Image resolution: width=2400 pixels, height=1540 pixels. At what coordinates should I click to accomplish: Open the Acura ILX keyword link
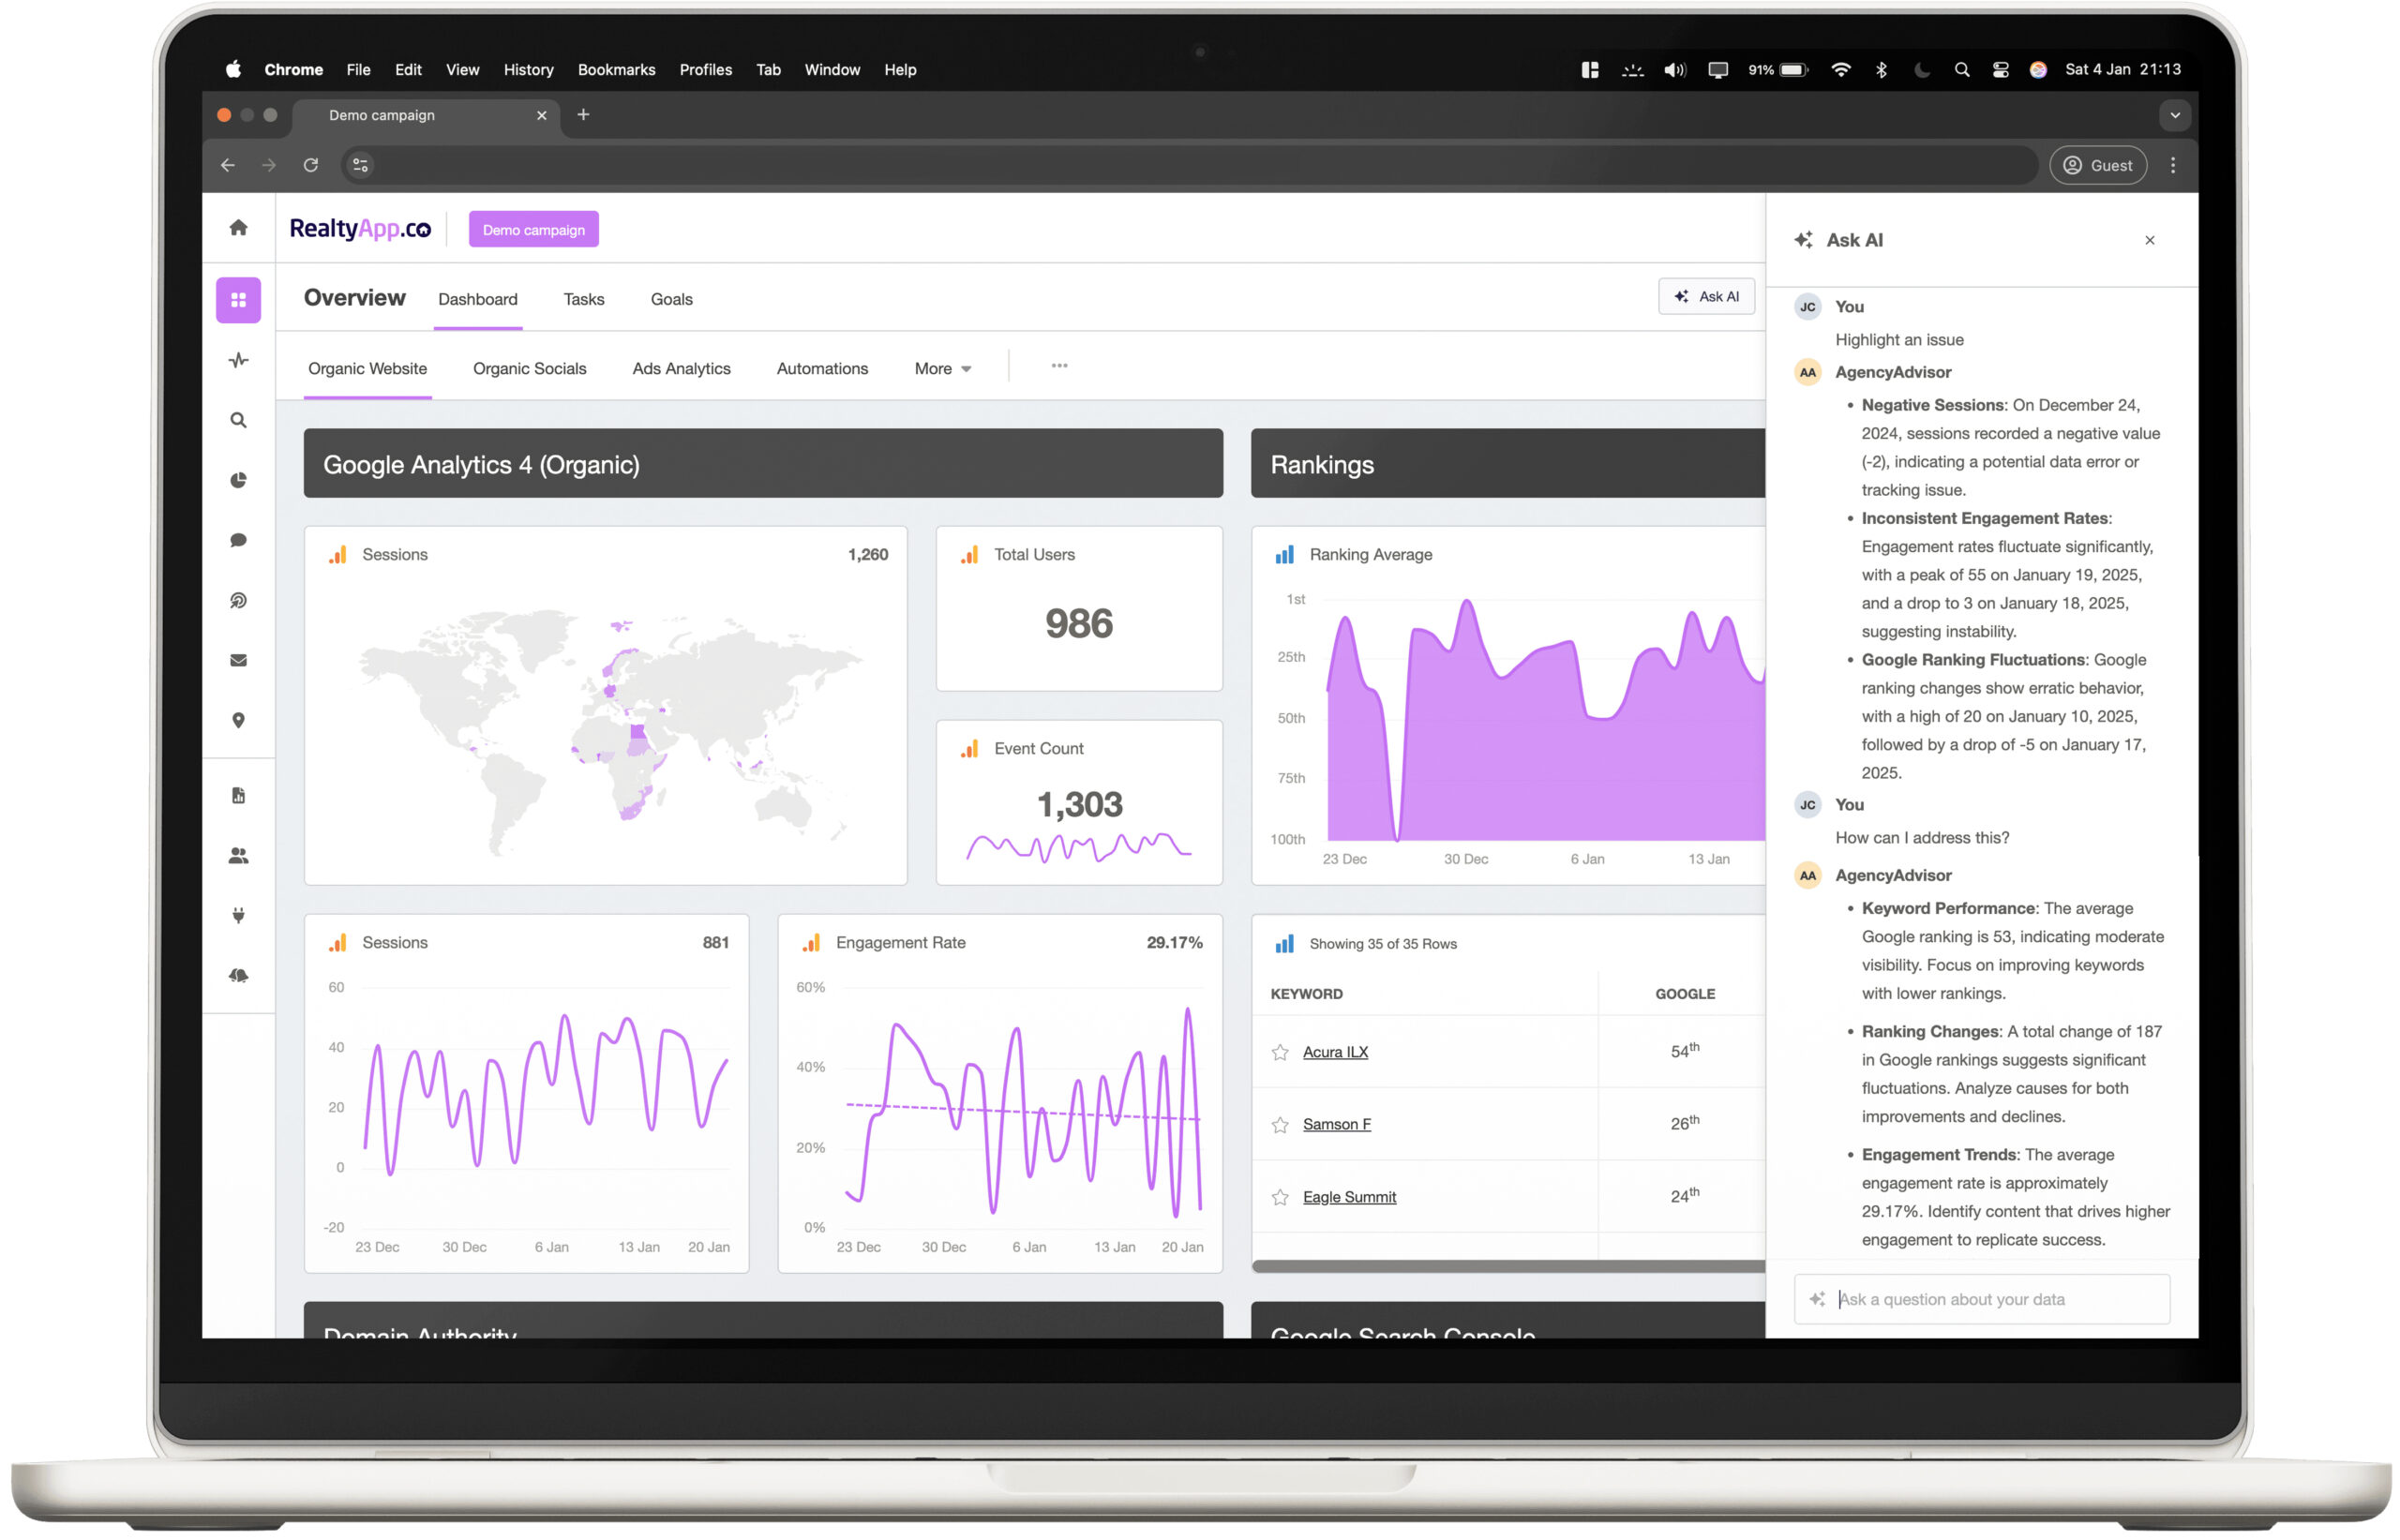click(x=1335, y=1052)
